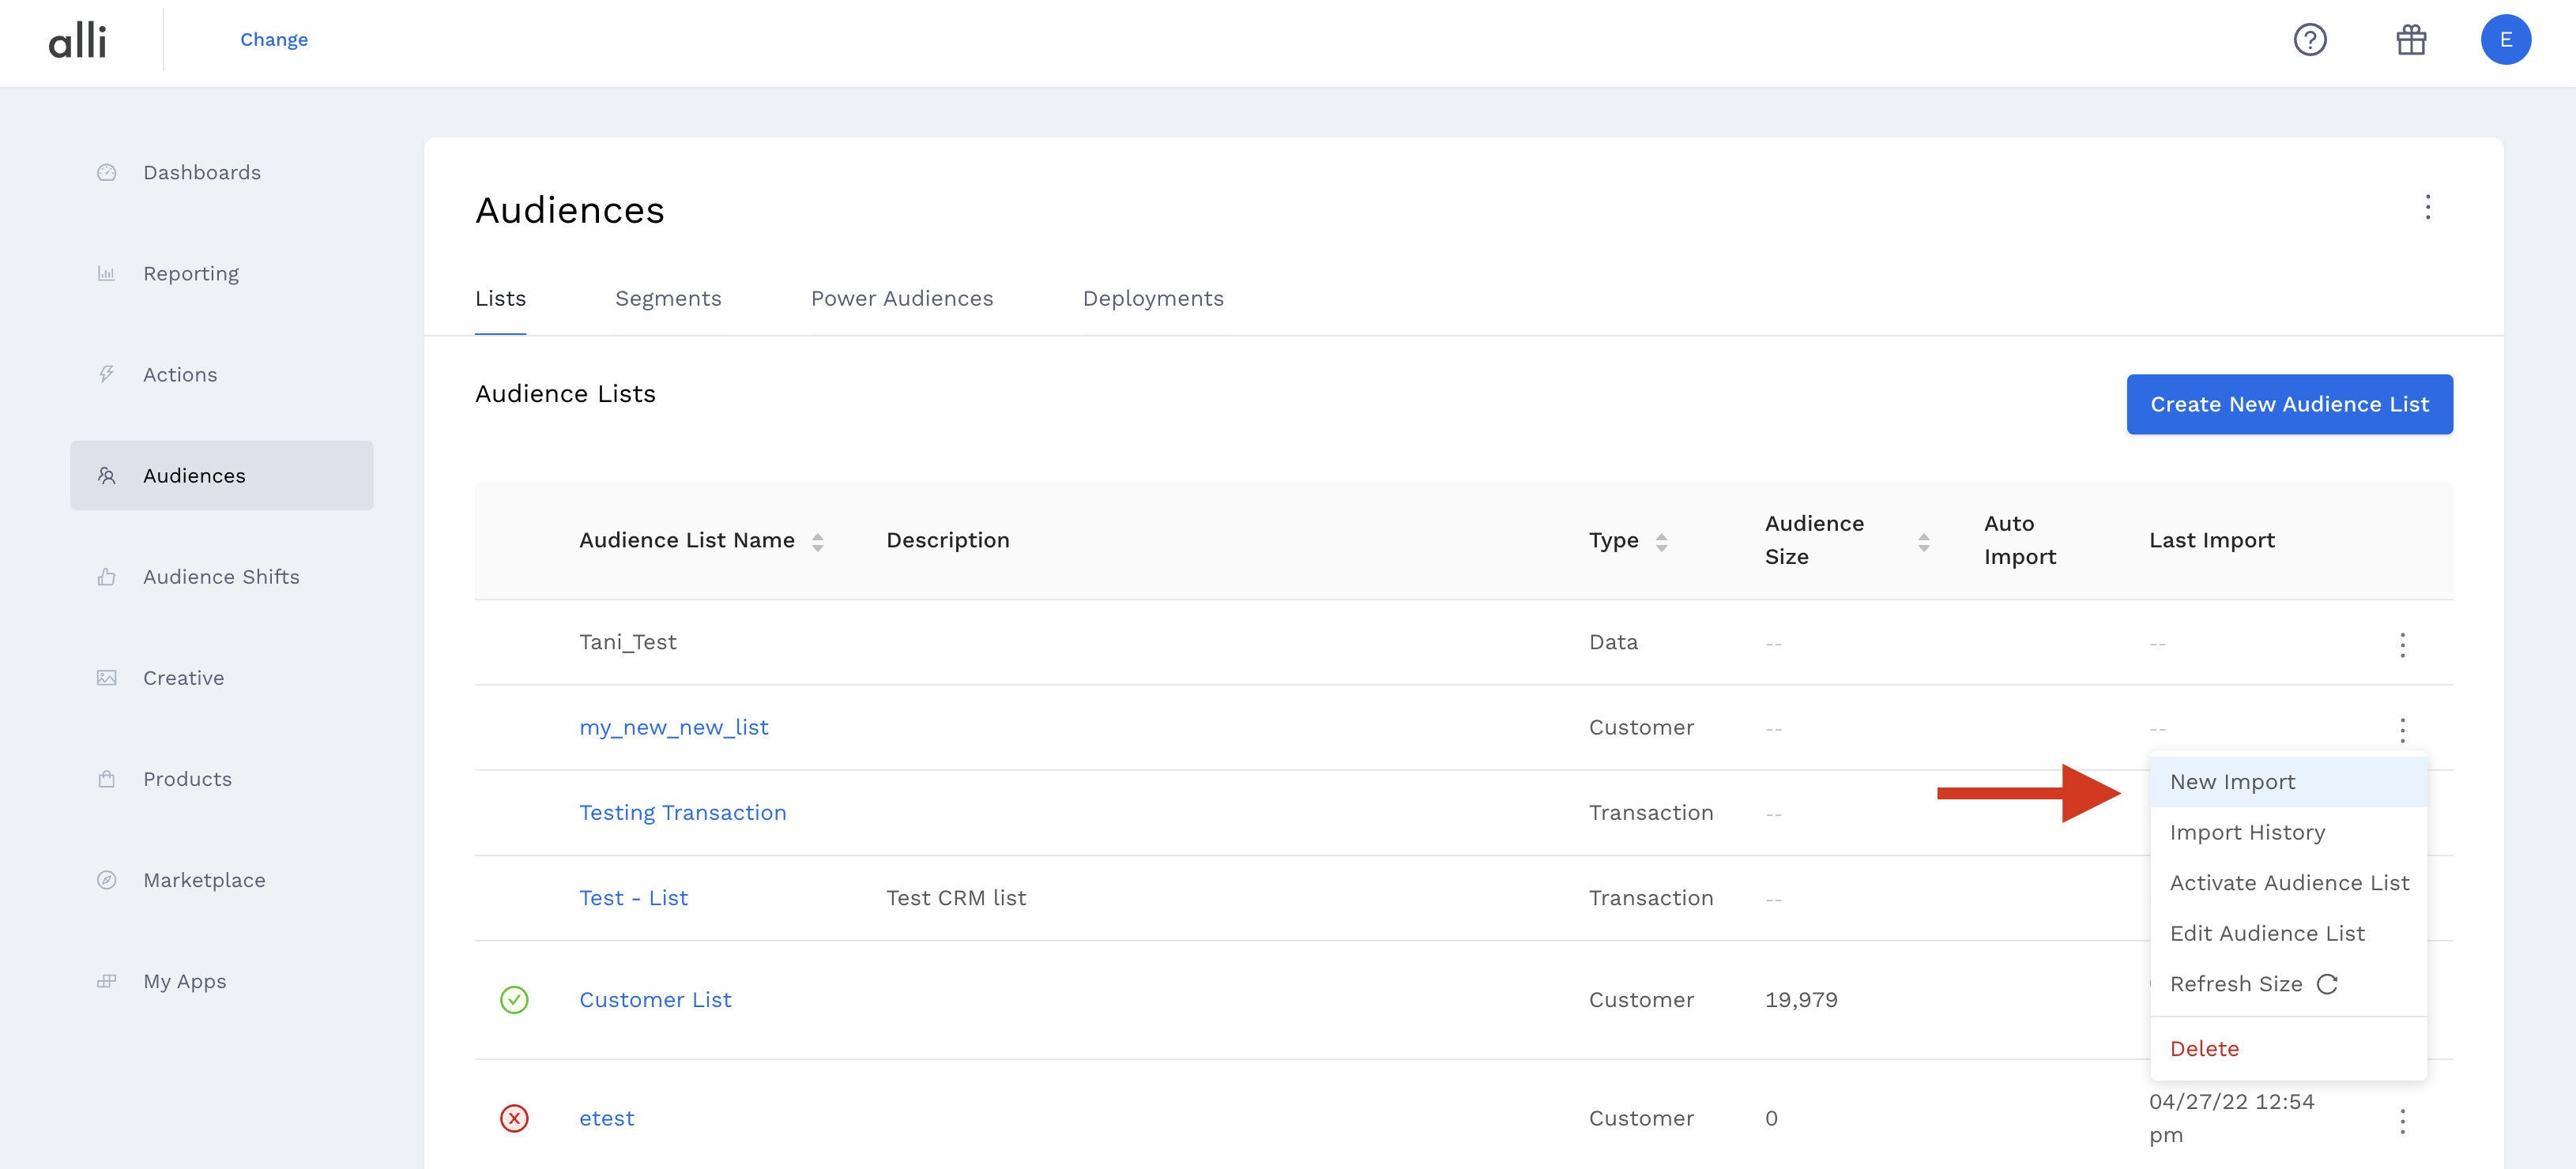Open the user avatar E menu
The image size is (2576, 1169).
(2504, 40)
